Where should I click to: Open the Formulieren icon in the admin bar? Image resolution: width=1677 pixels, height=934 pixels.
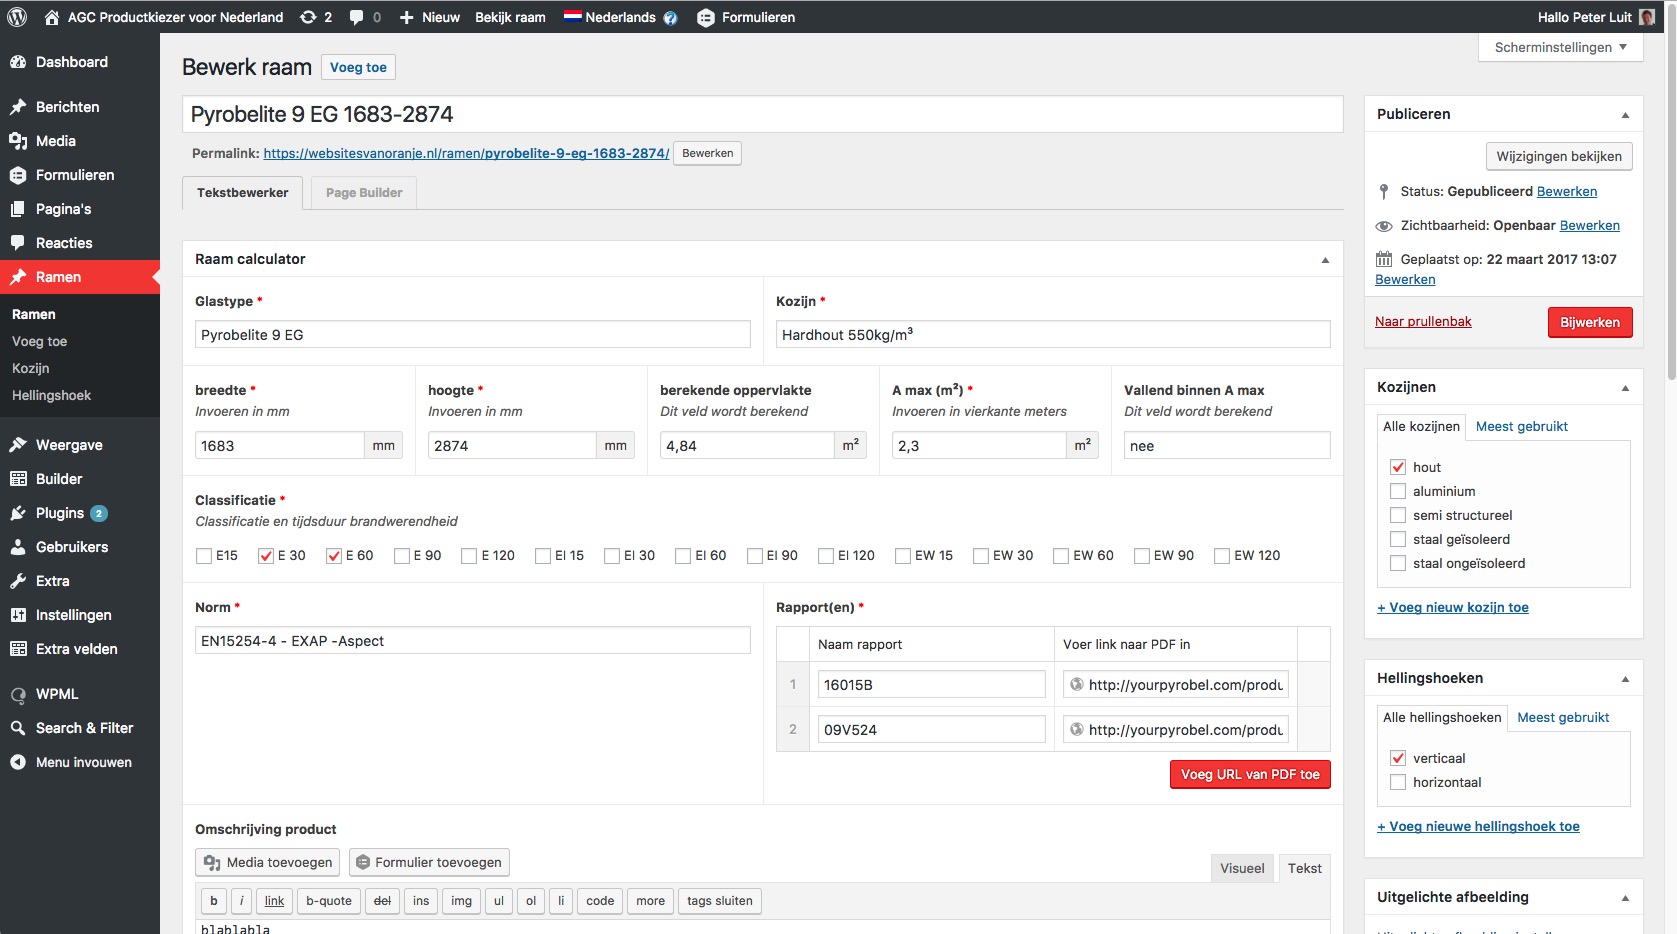click(706, 17)
